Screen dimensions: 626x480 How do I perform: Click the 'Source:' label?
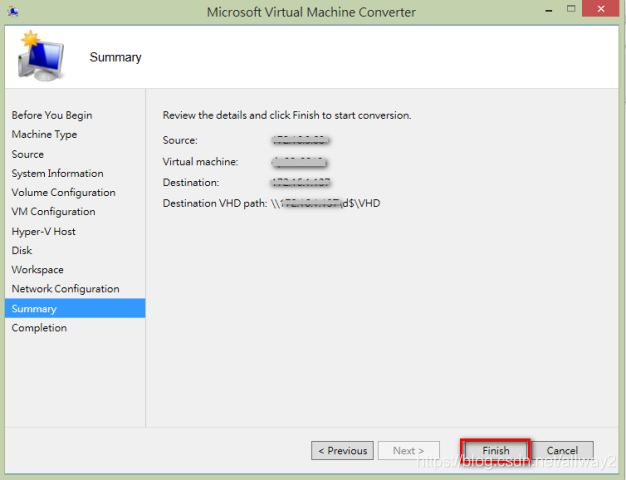pyautogui.click(x=180, y=140)
